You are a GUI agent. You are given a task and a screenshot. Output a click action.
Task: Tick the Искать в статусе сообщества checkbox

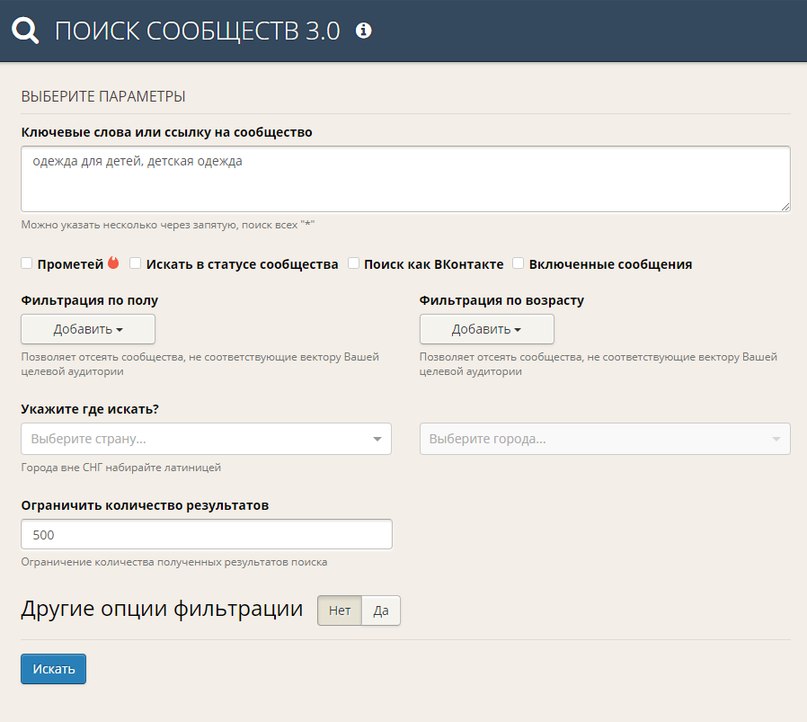click(136, 264)
